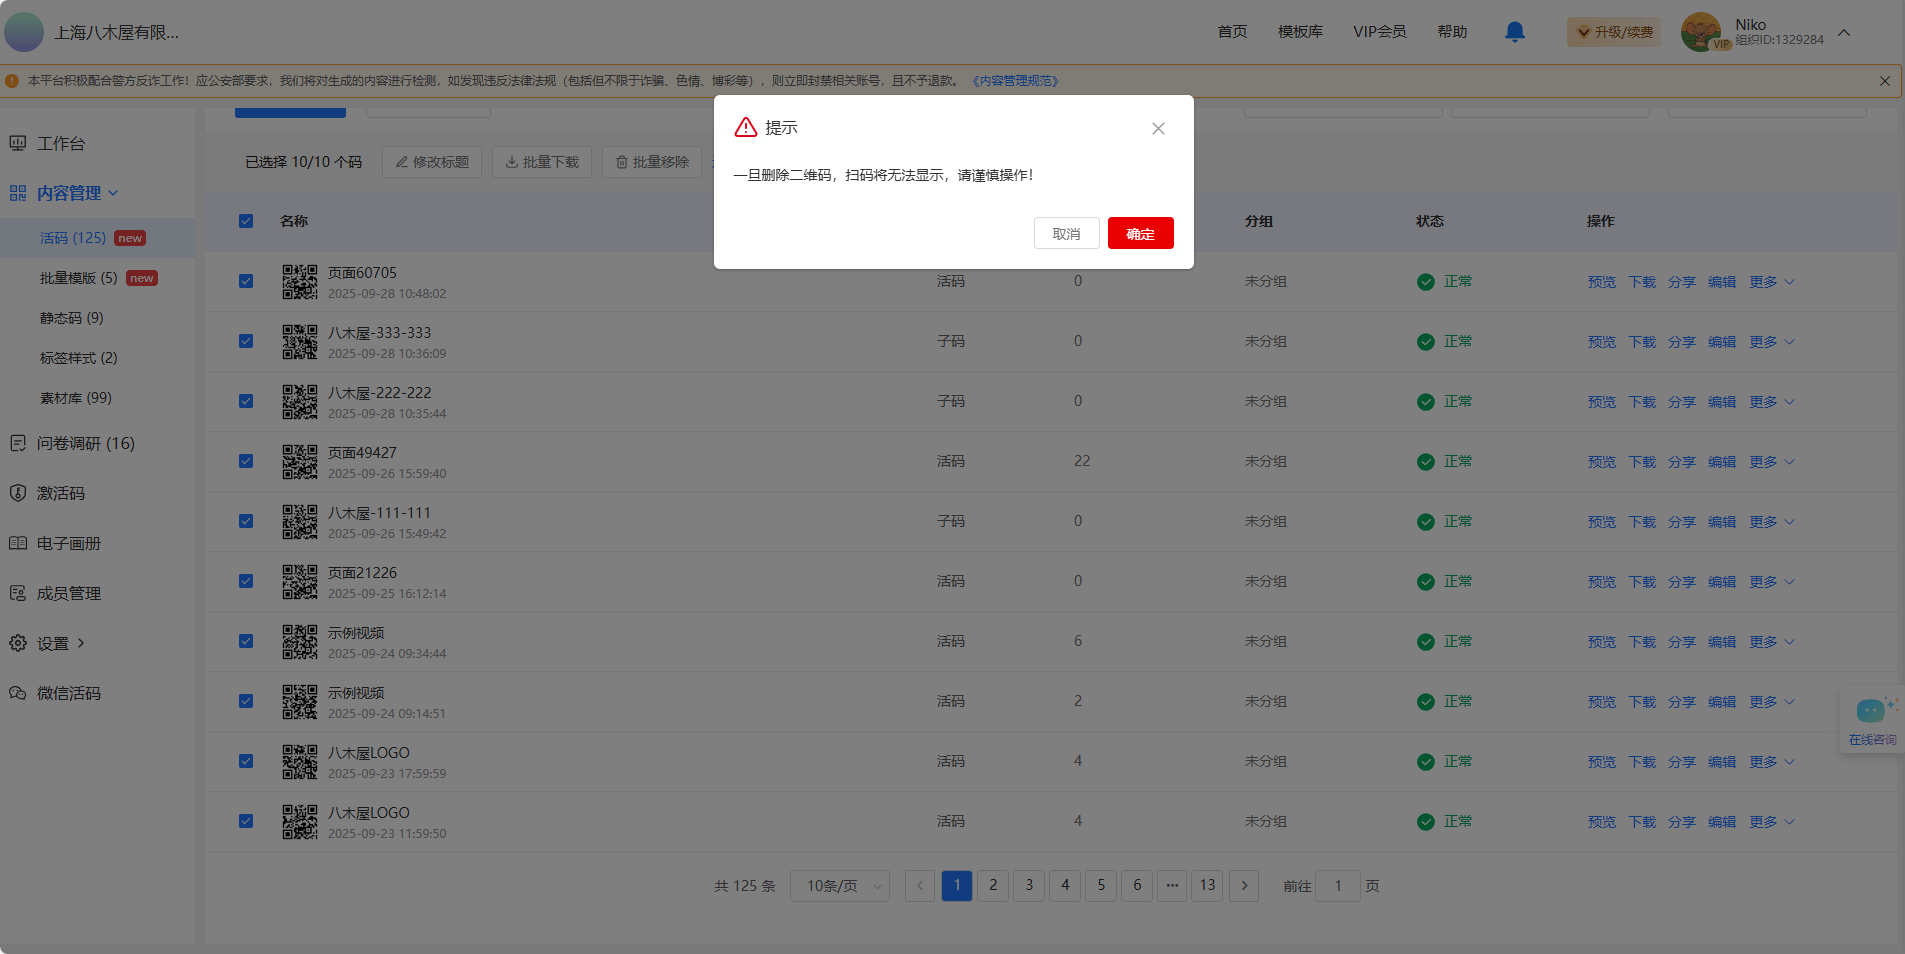Open 激活码 shield icon in sidebar
1905x954 pixels.
(x=18, y=493)
